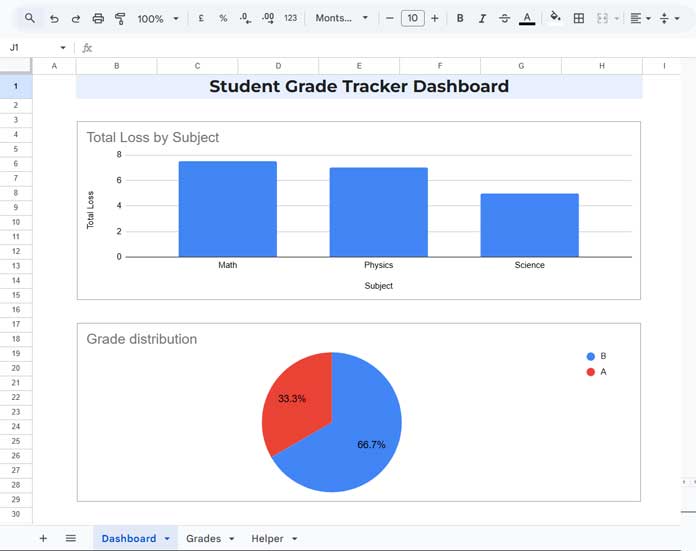
Task: Click the Total Loss axis label
Action: point(91,210)
